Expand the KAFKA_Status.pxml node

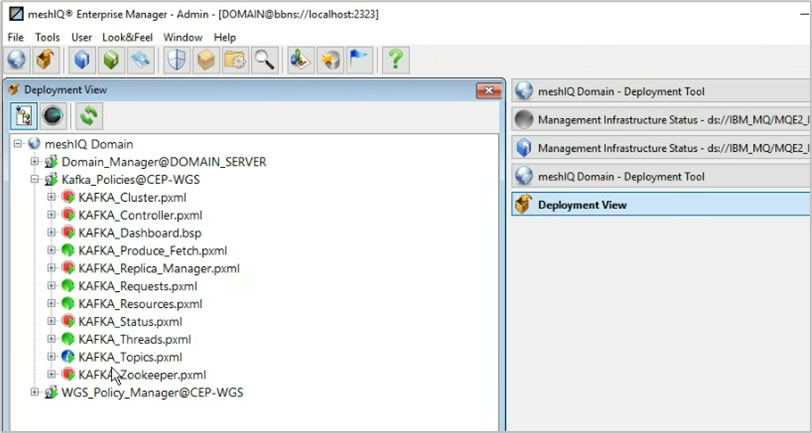click(51, 321)
